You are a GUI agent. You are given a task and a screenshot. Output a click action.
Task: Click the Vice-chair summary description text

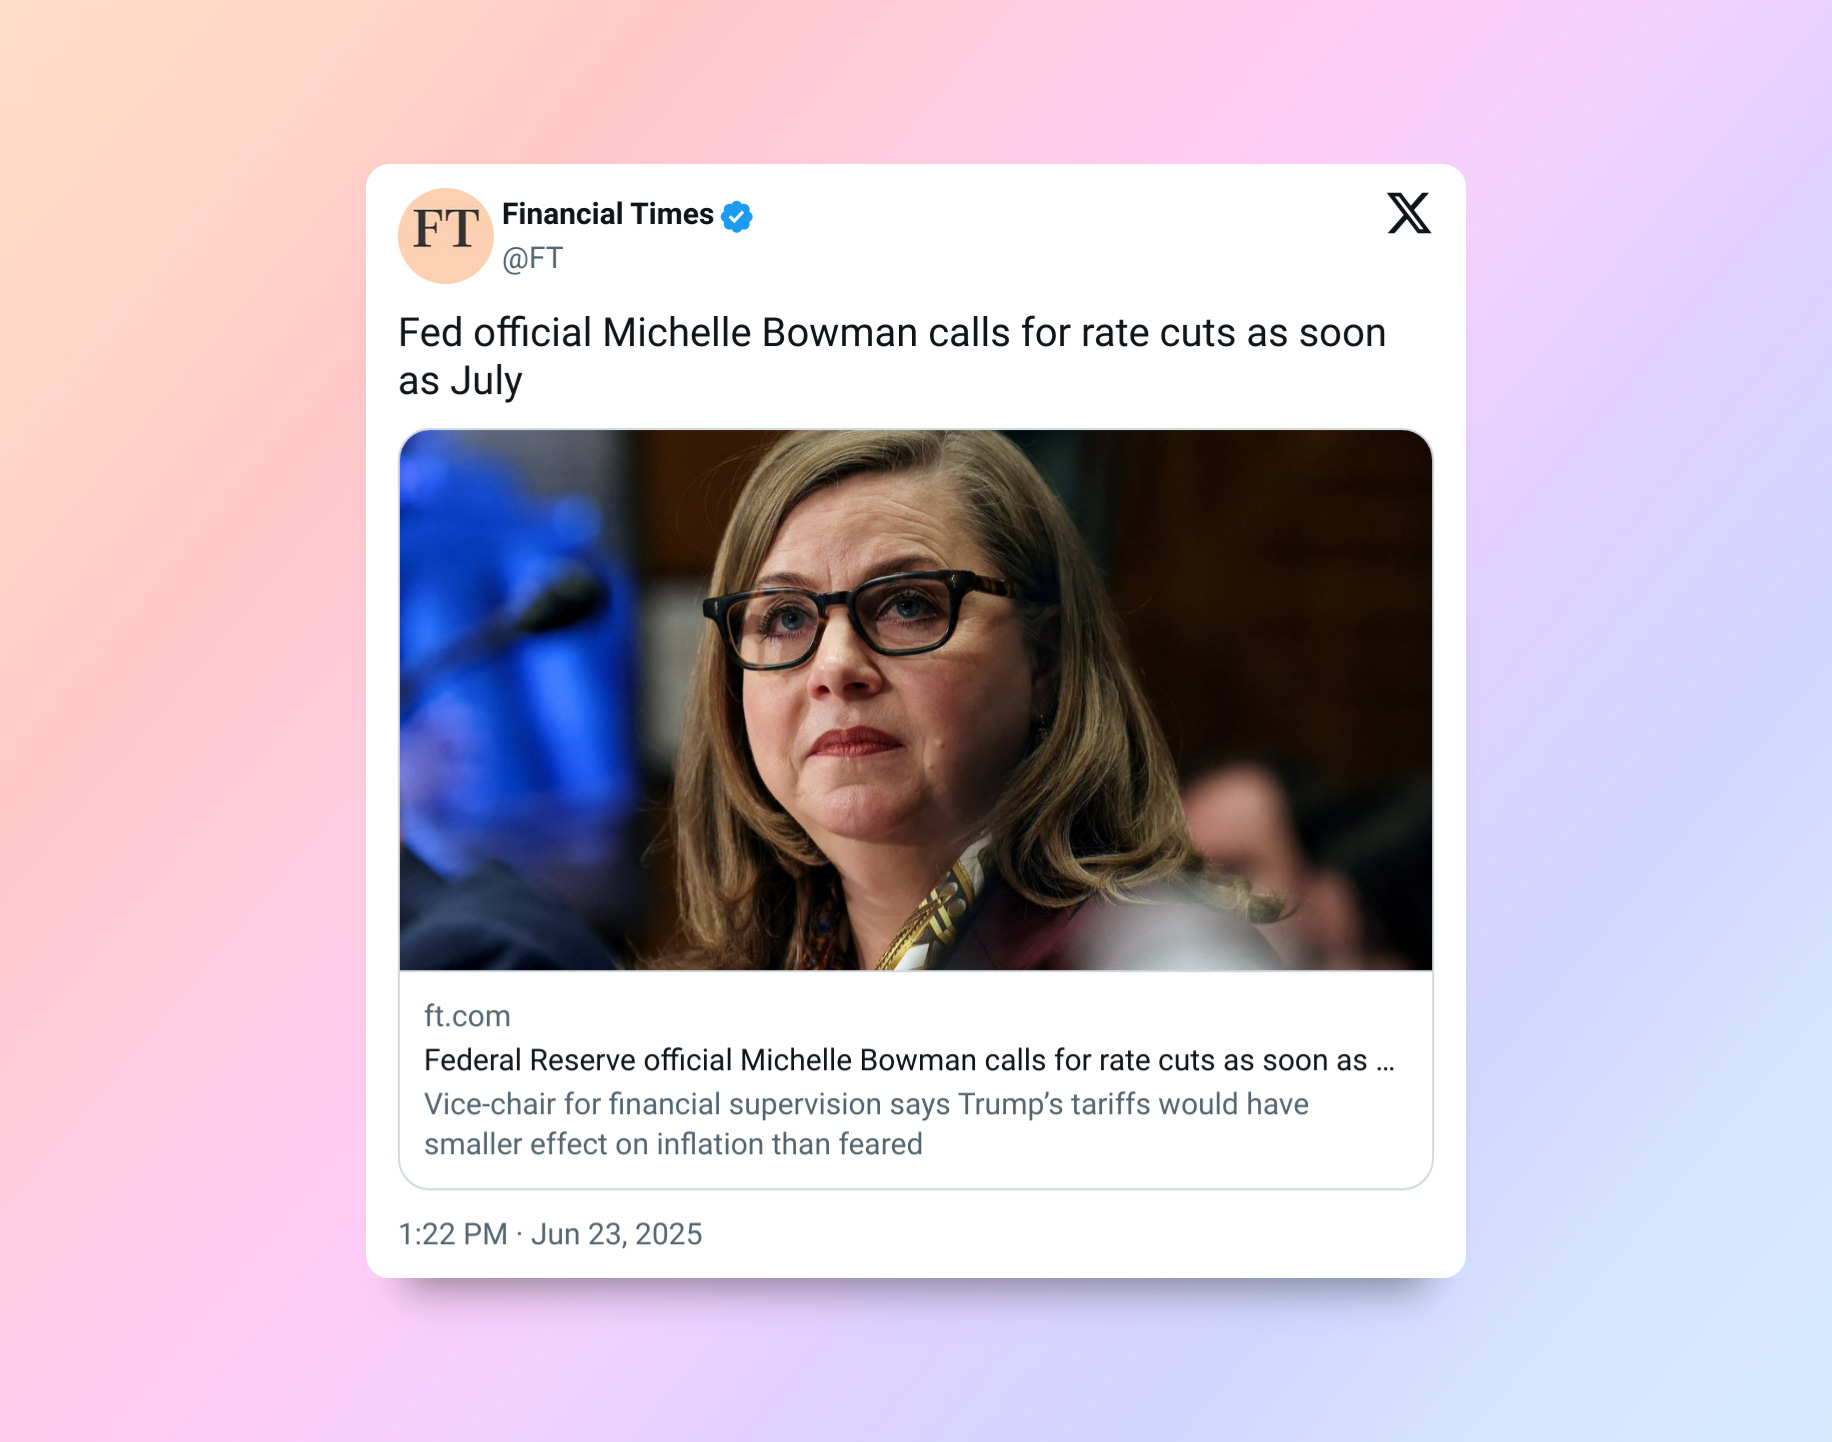point(866,1124)
